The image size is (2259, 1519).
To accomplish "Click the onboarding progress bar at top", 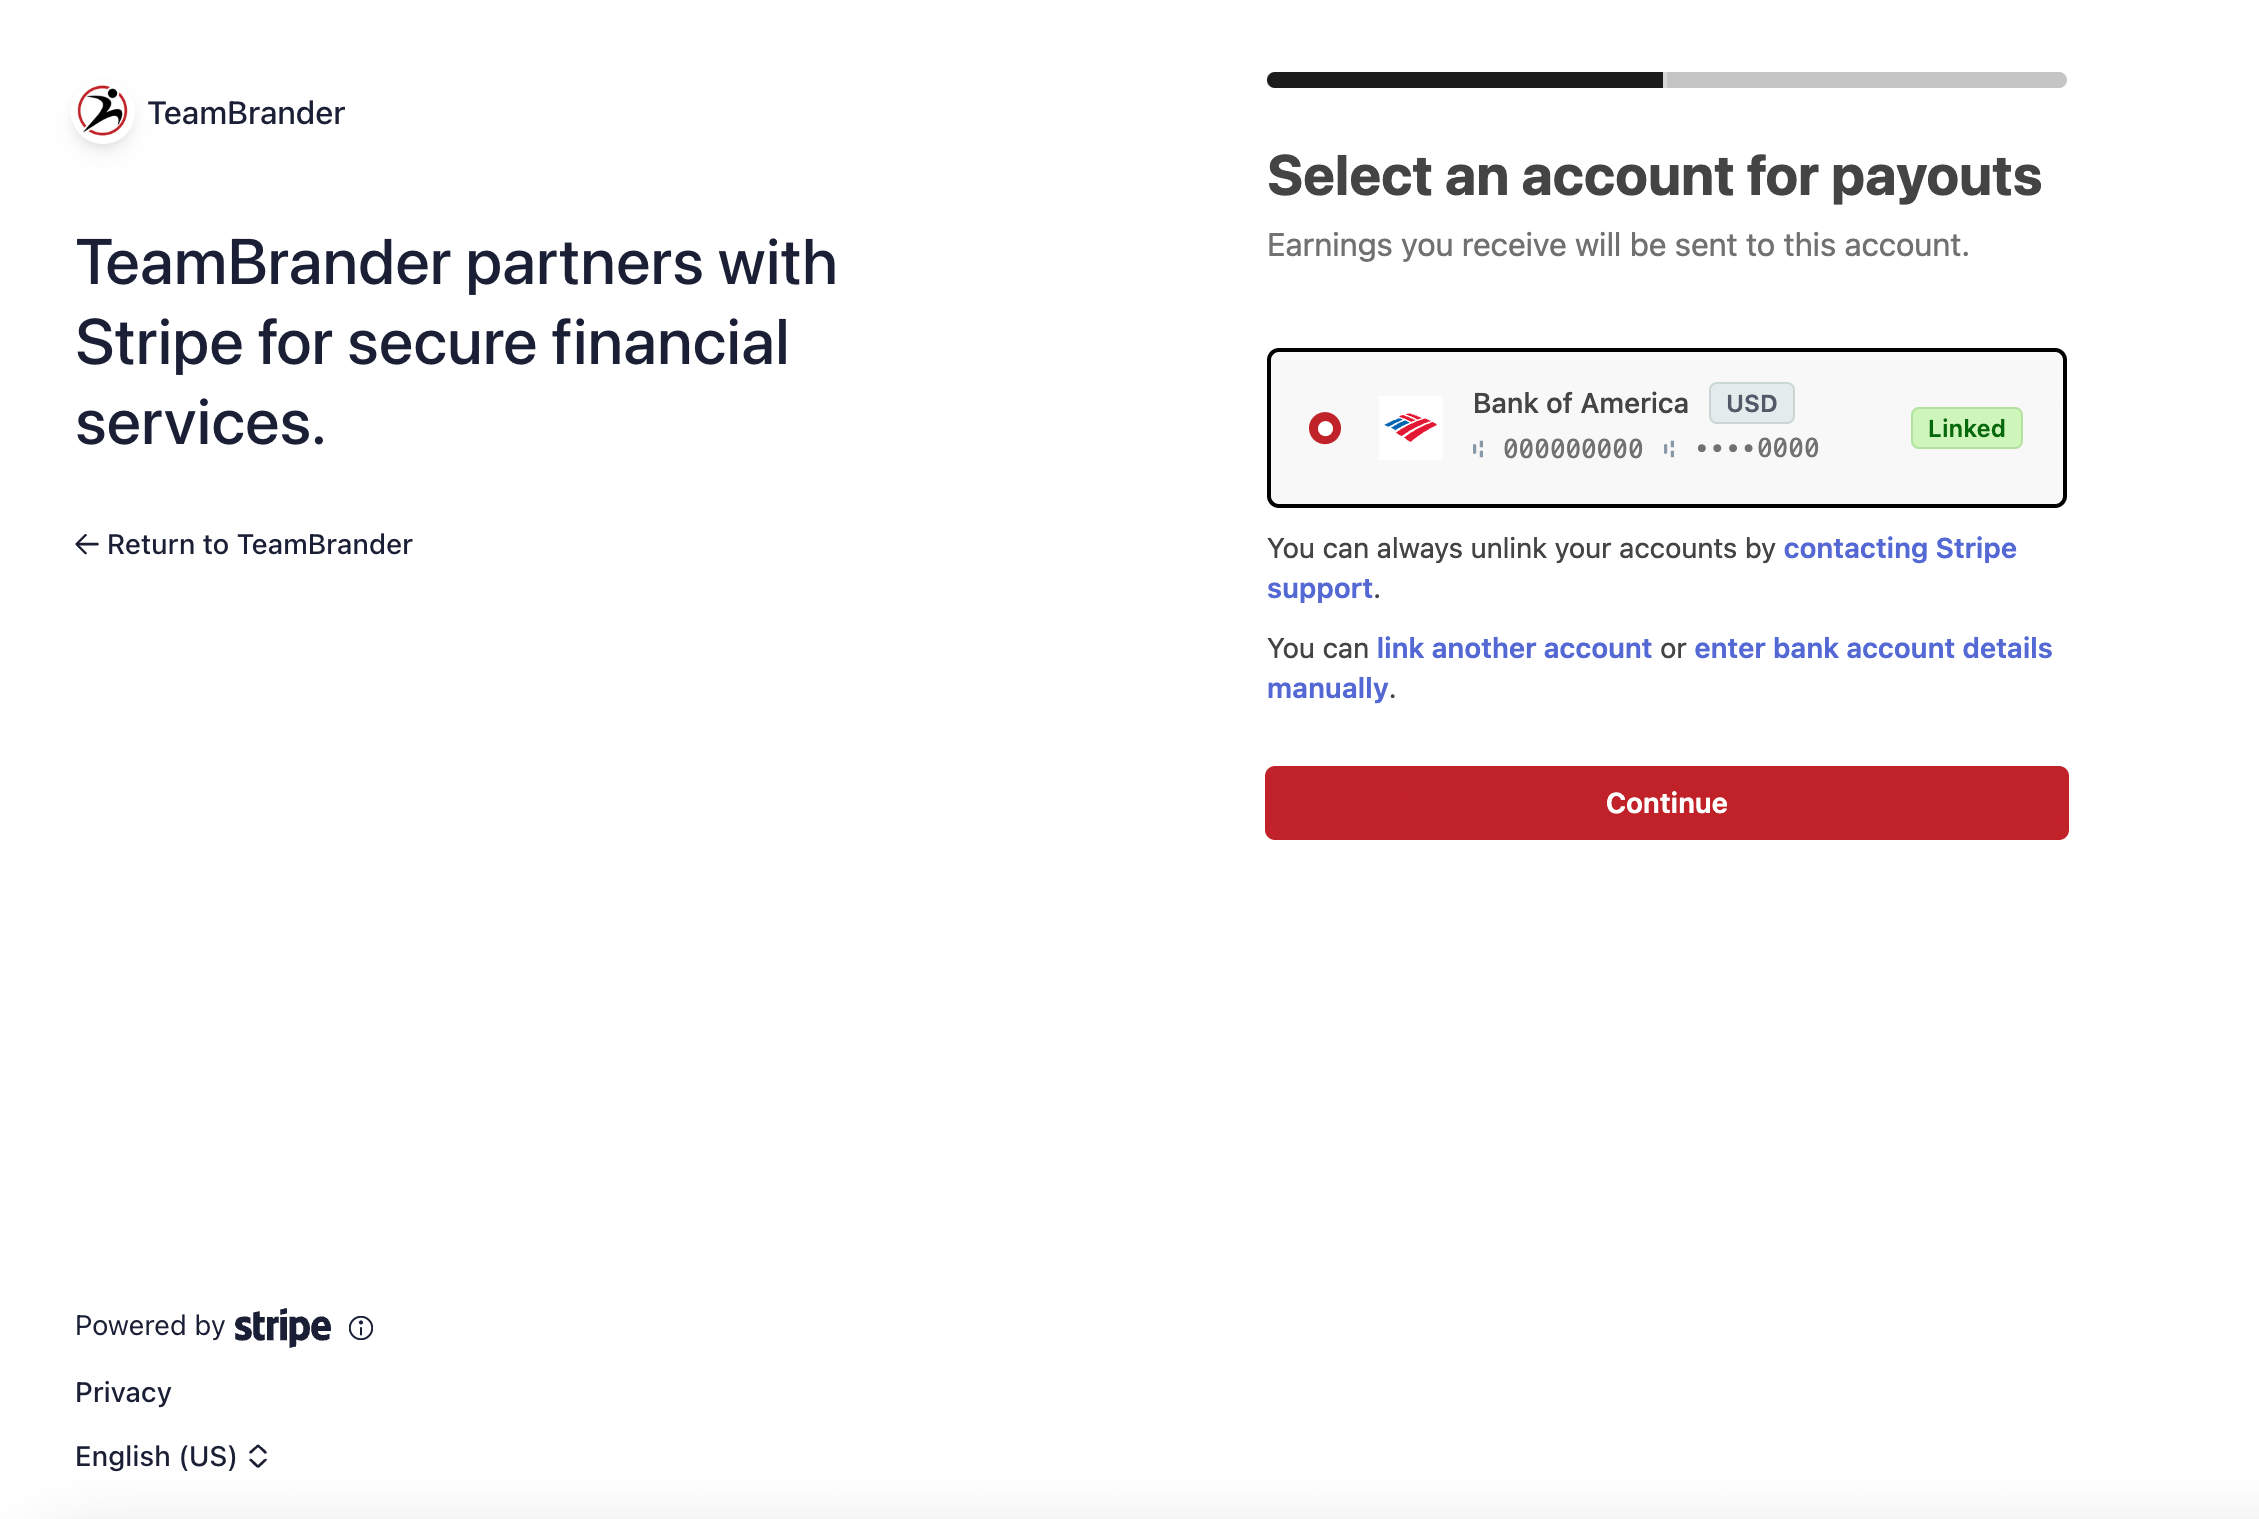I will click(x=1666, y=80).
